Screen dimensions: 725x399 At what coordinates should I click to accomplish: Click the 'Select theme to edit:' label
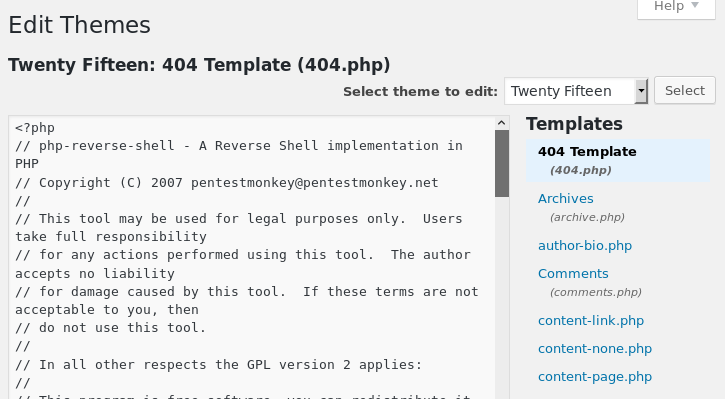coord(420,92)
